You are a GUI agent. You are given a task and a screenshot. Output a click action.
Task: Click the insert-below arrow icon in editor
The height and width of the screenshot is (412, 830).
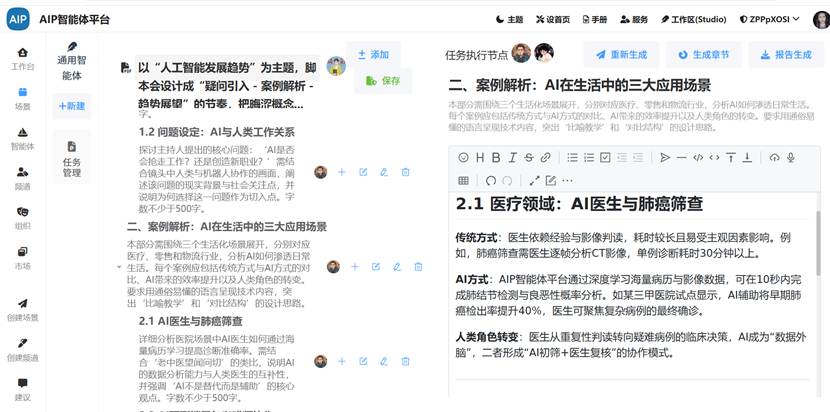747,157
